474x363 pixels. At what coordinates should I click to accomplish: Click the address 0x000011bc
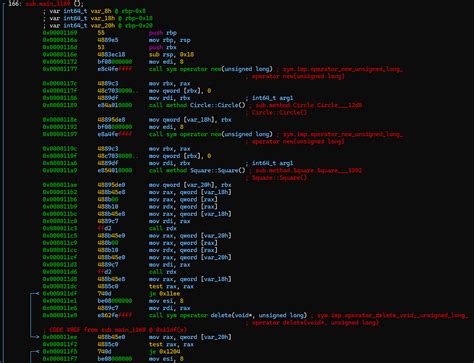(x=60, y=214)
